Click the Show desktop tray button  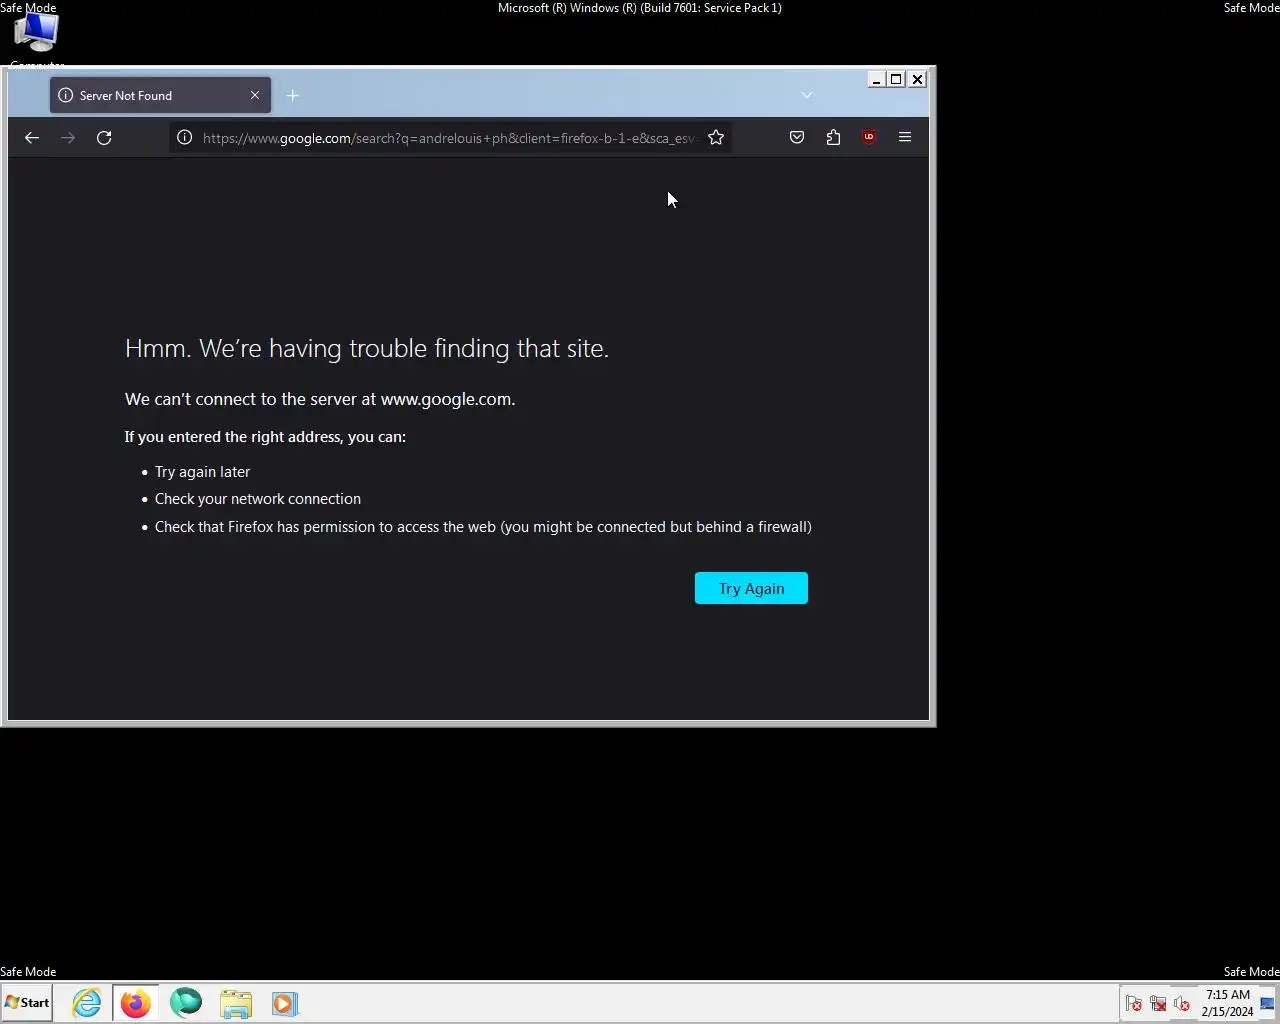[1267, 1003]
